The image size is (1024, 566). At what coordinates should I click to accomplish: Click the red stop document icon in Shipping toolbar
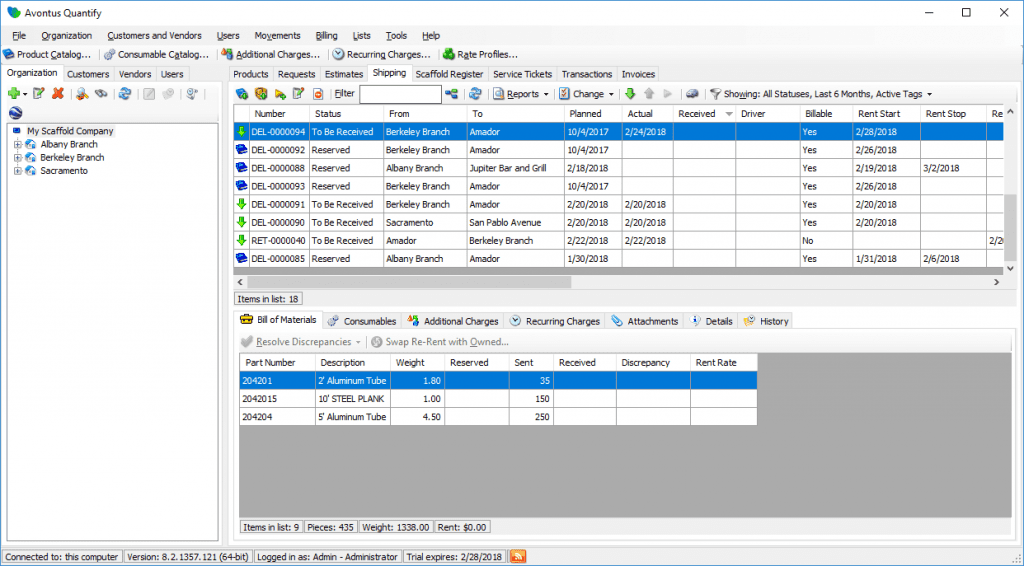pos(318,94)
